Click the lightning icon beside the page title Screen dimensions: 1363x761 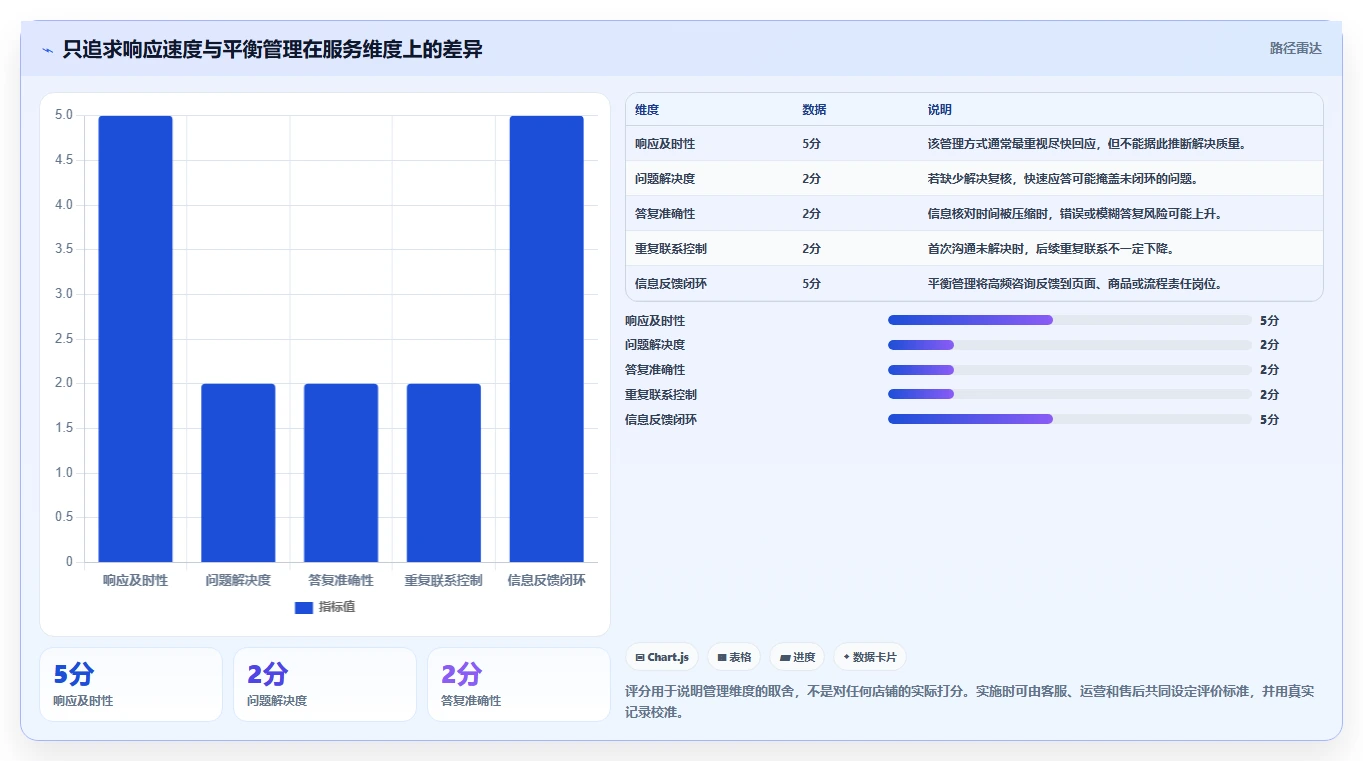point(47,50)
